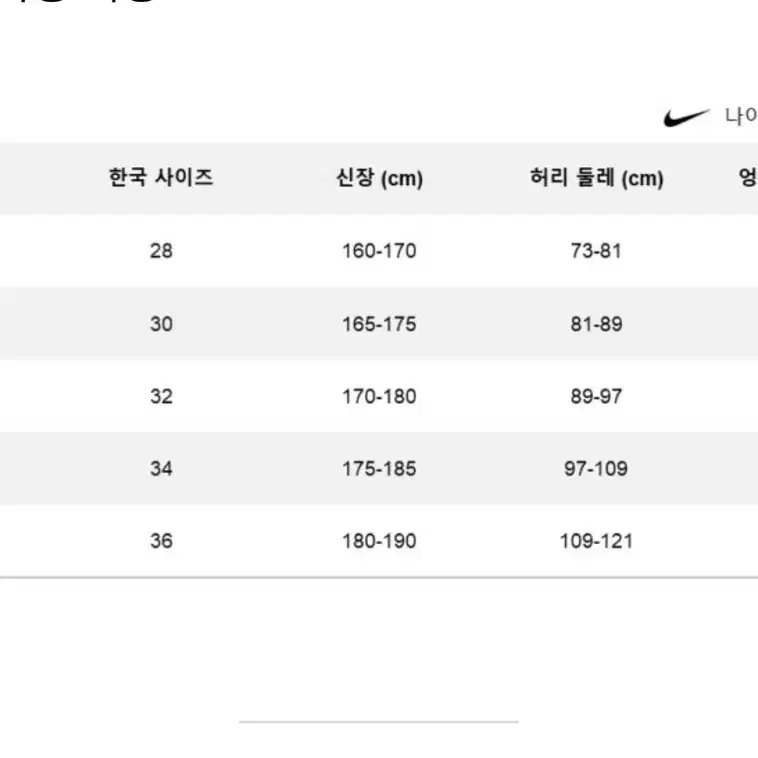The width and height of the screenshot is (758, 758).
Task: Click the 97-109 waist value
Action: (596, 468)
